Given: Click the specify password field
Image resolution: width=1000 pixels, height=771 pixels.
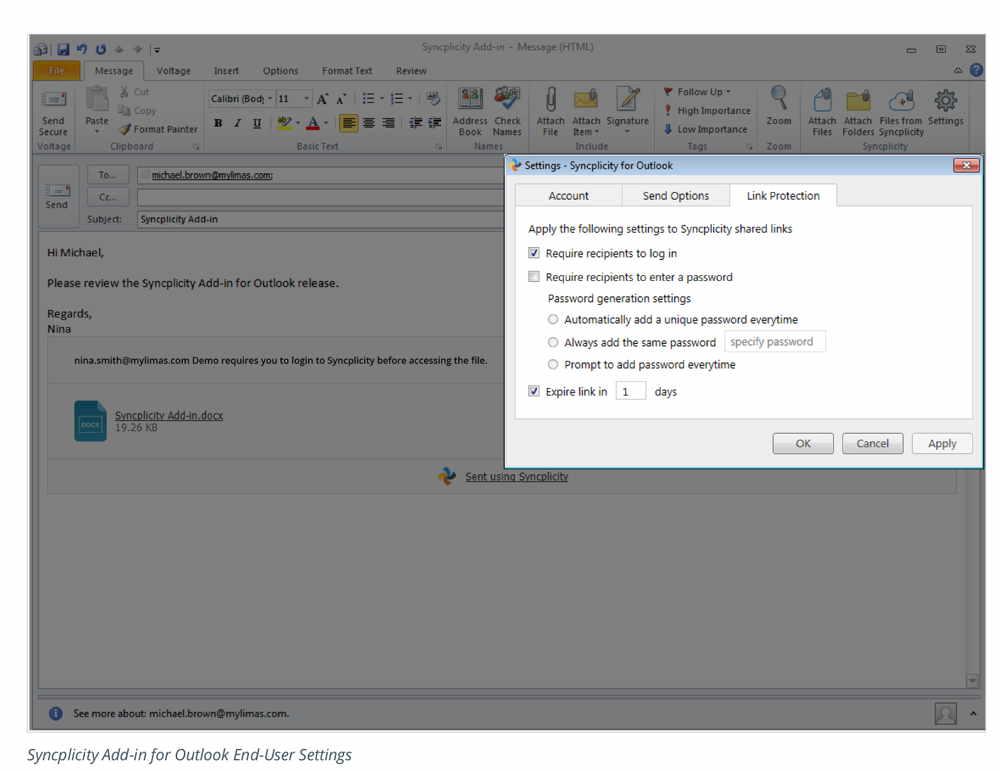Looking at the screenshot, I should pyautogui.click(x=775, y=342).
